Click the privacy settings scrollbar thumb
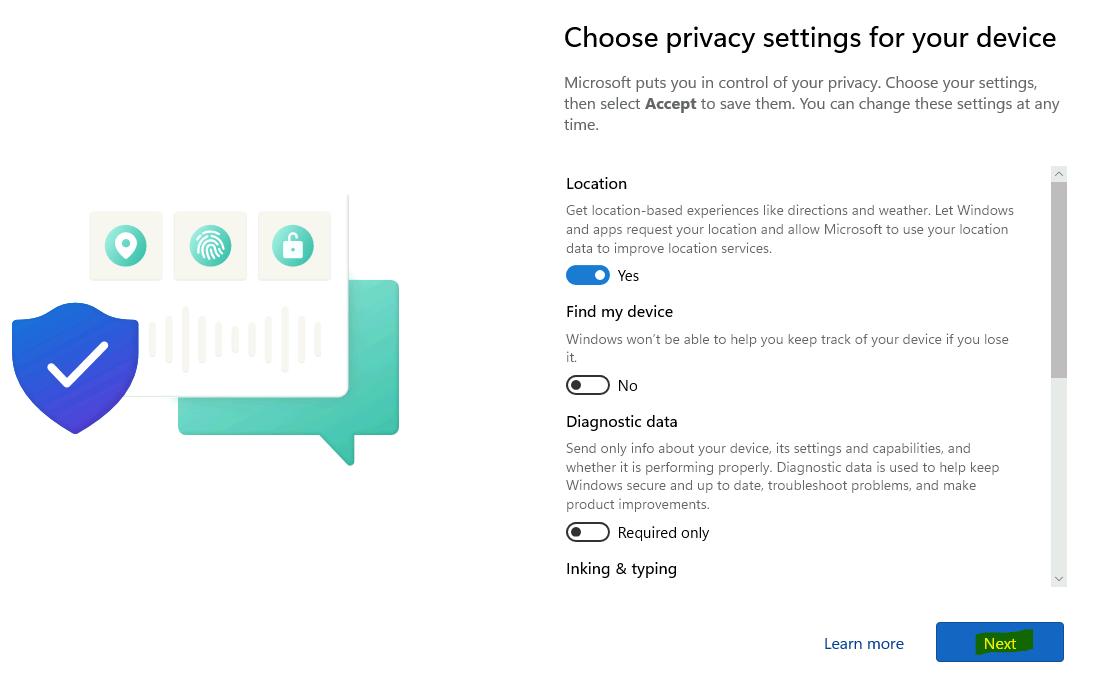The width and height of the screenshot is (1094, 680). point(1059,280)
